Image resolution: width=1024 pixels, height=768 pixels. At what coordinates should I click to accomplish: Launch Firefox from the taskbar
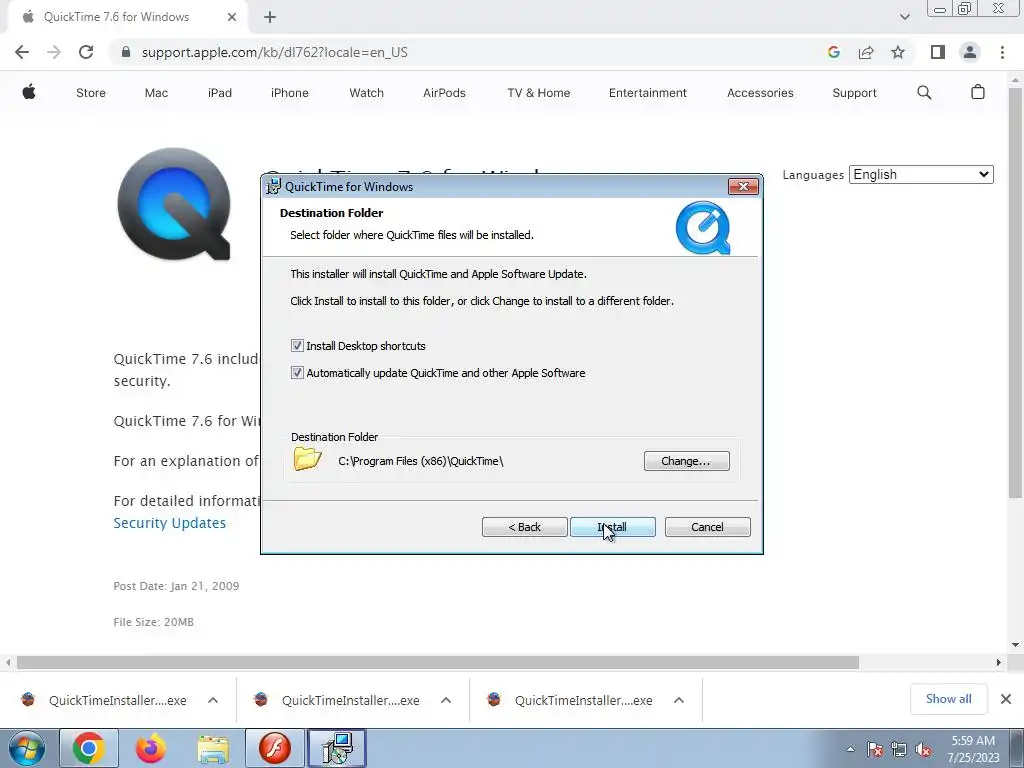click(151, 748)
